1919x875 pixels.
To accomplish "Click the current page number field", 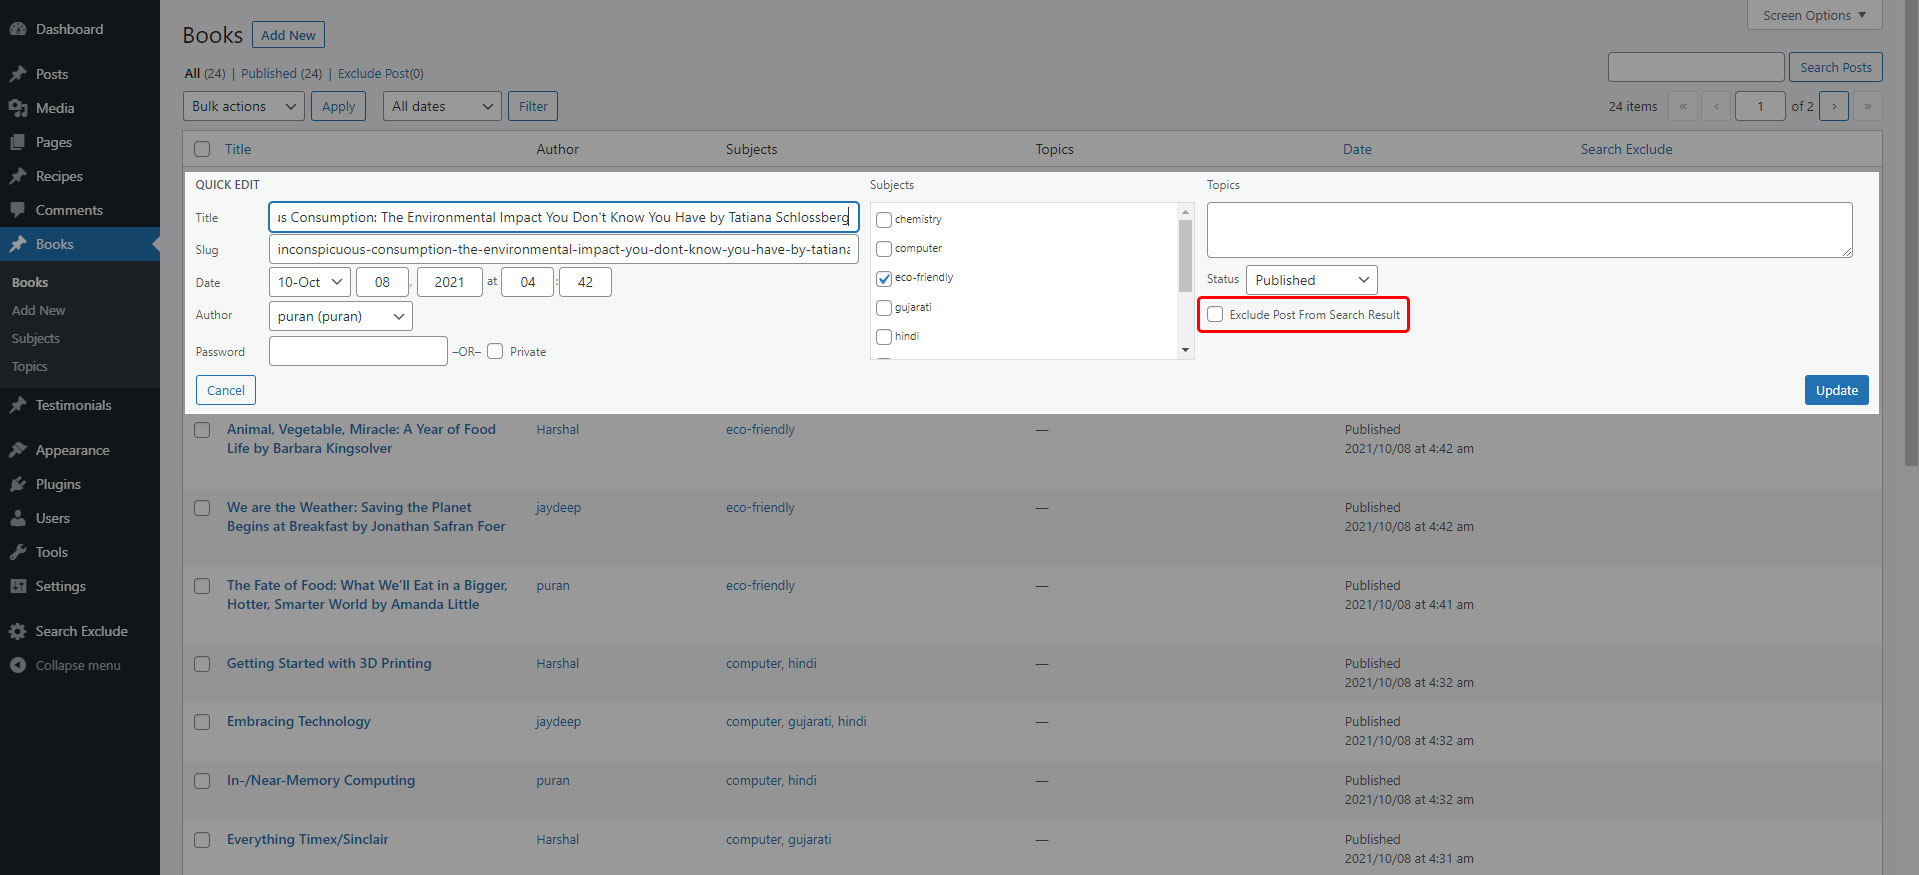I will click(x=1760, y=106).
